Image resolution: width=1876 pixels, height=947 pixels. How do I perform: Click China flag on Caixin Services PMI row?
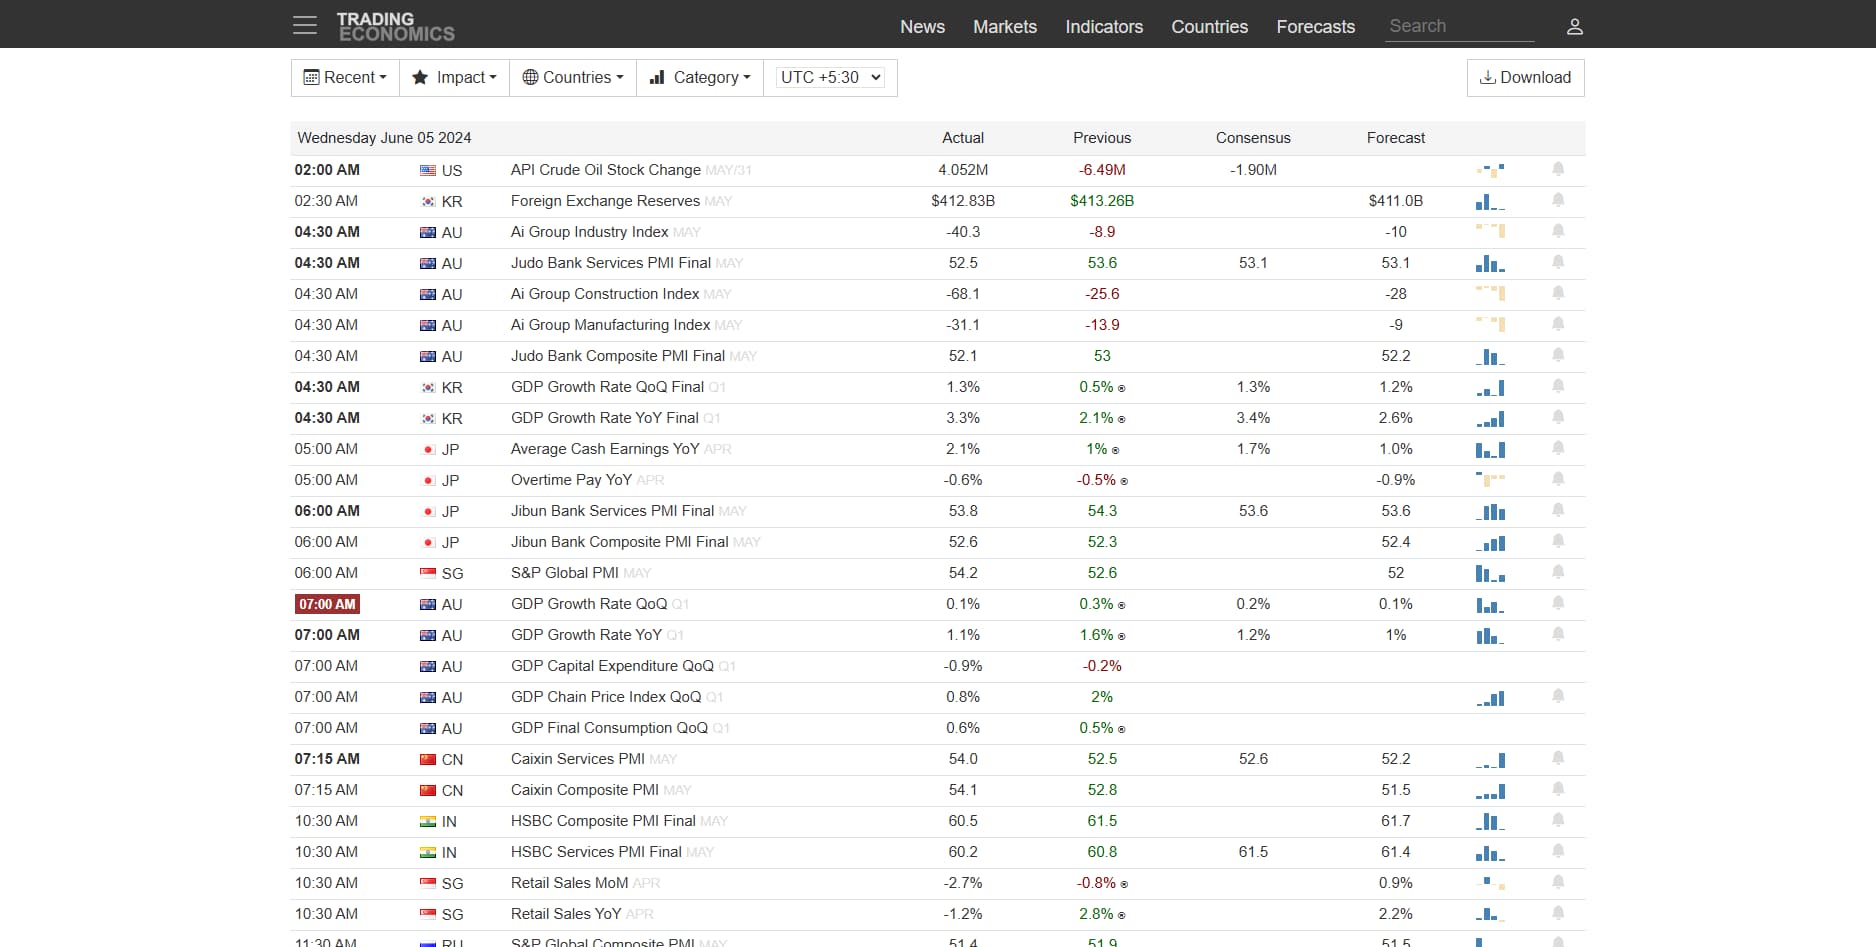click(x=428, y=759)
